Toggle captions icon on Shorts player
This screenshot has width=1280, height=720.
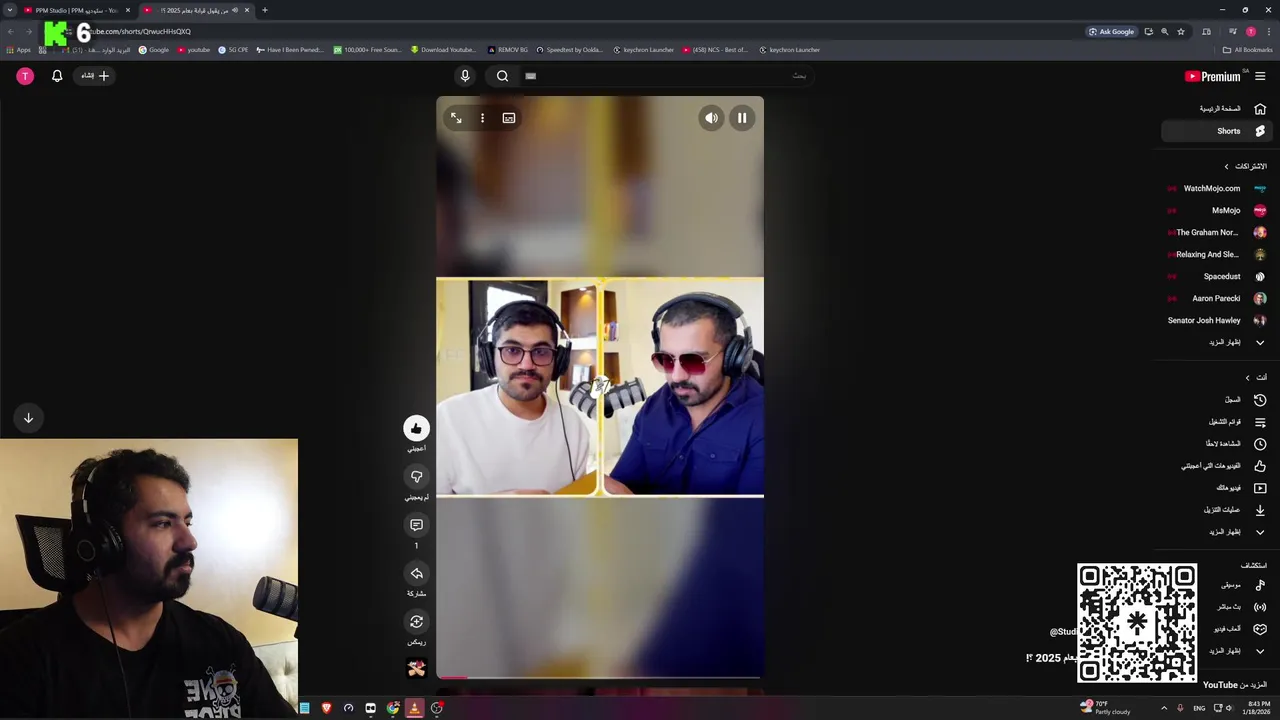point(509,118)
